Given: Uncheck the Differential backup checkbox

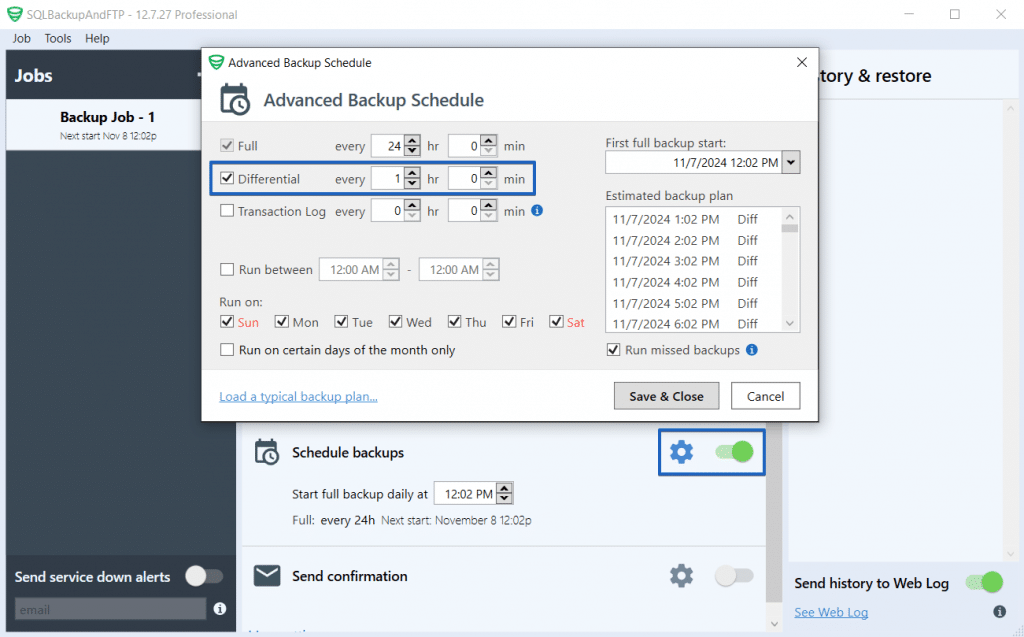Looking at the screenshot, I should tap(227, 179).
